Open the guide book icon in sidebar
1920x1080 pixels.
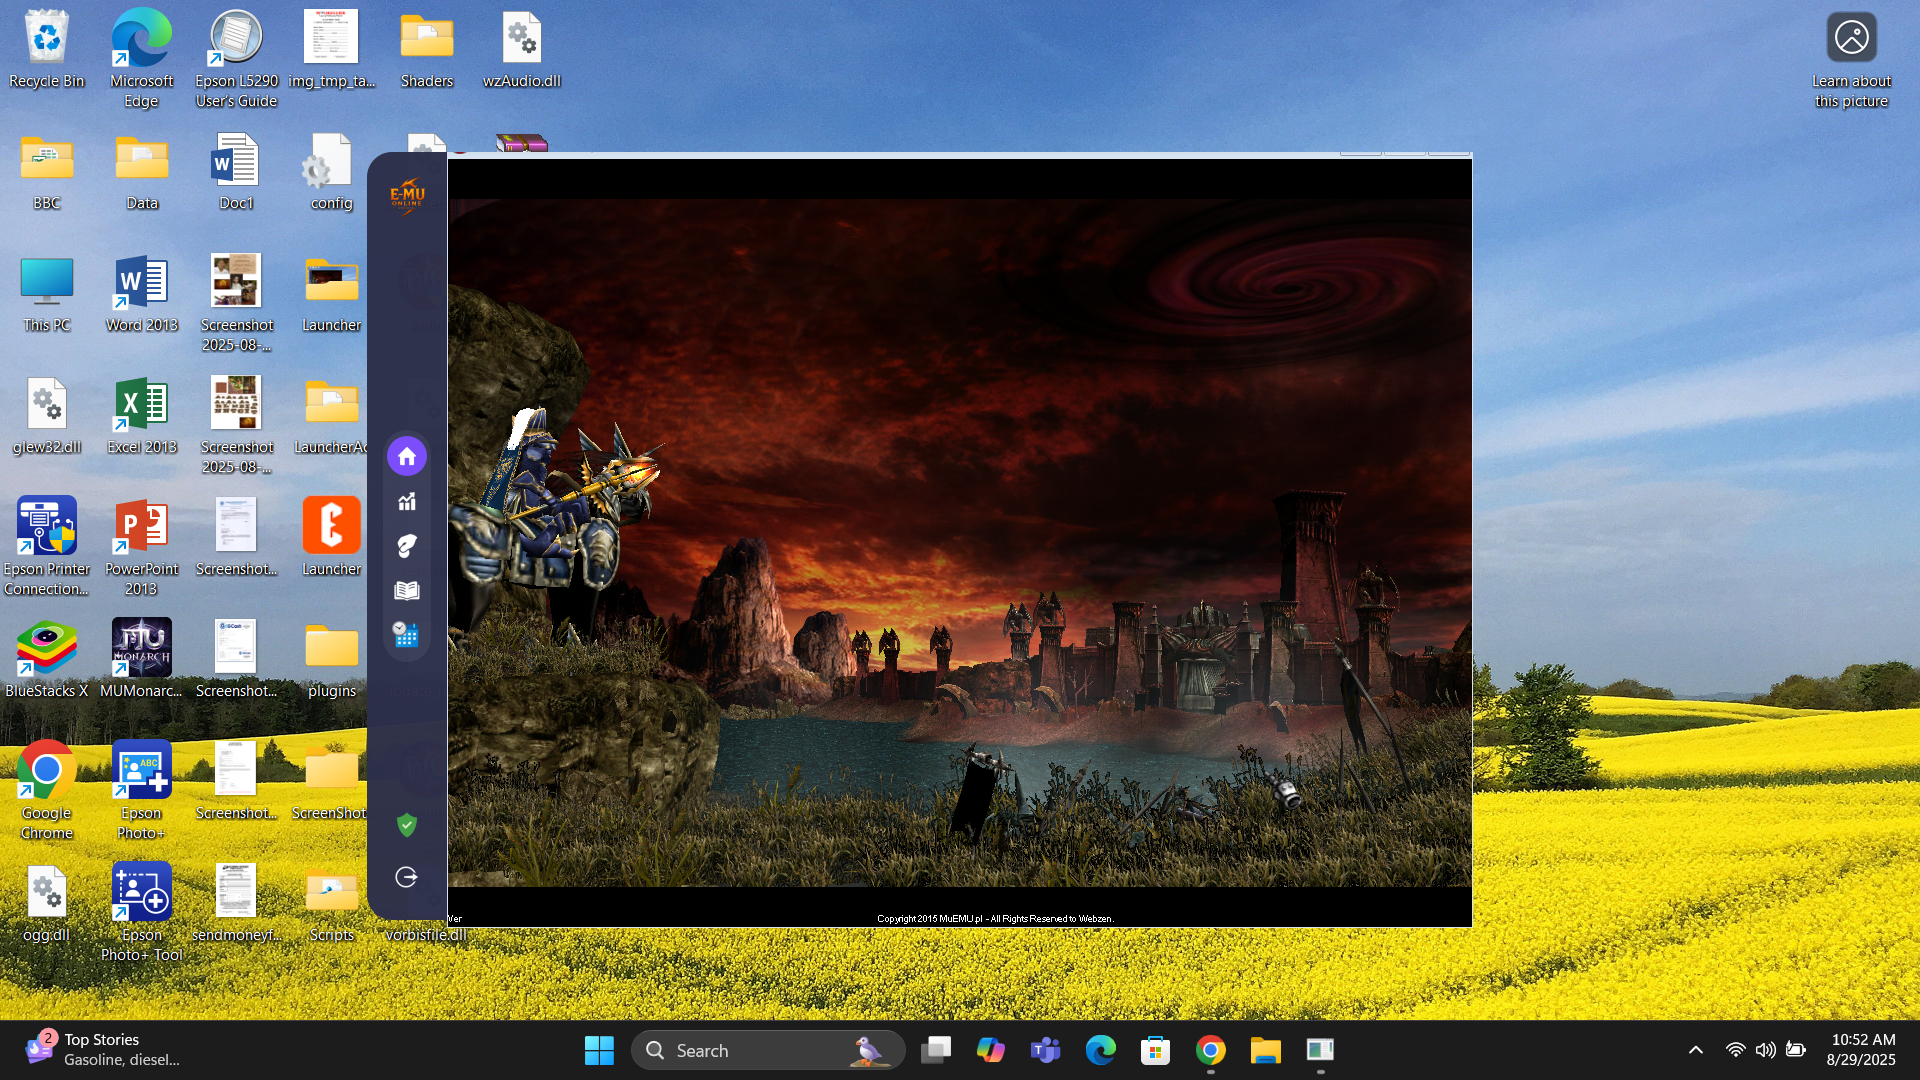coord(406,591)
